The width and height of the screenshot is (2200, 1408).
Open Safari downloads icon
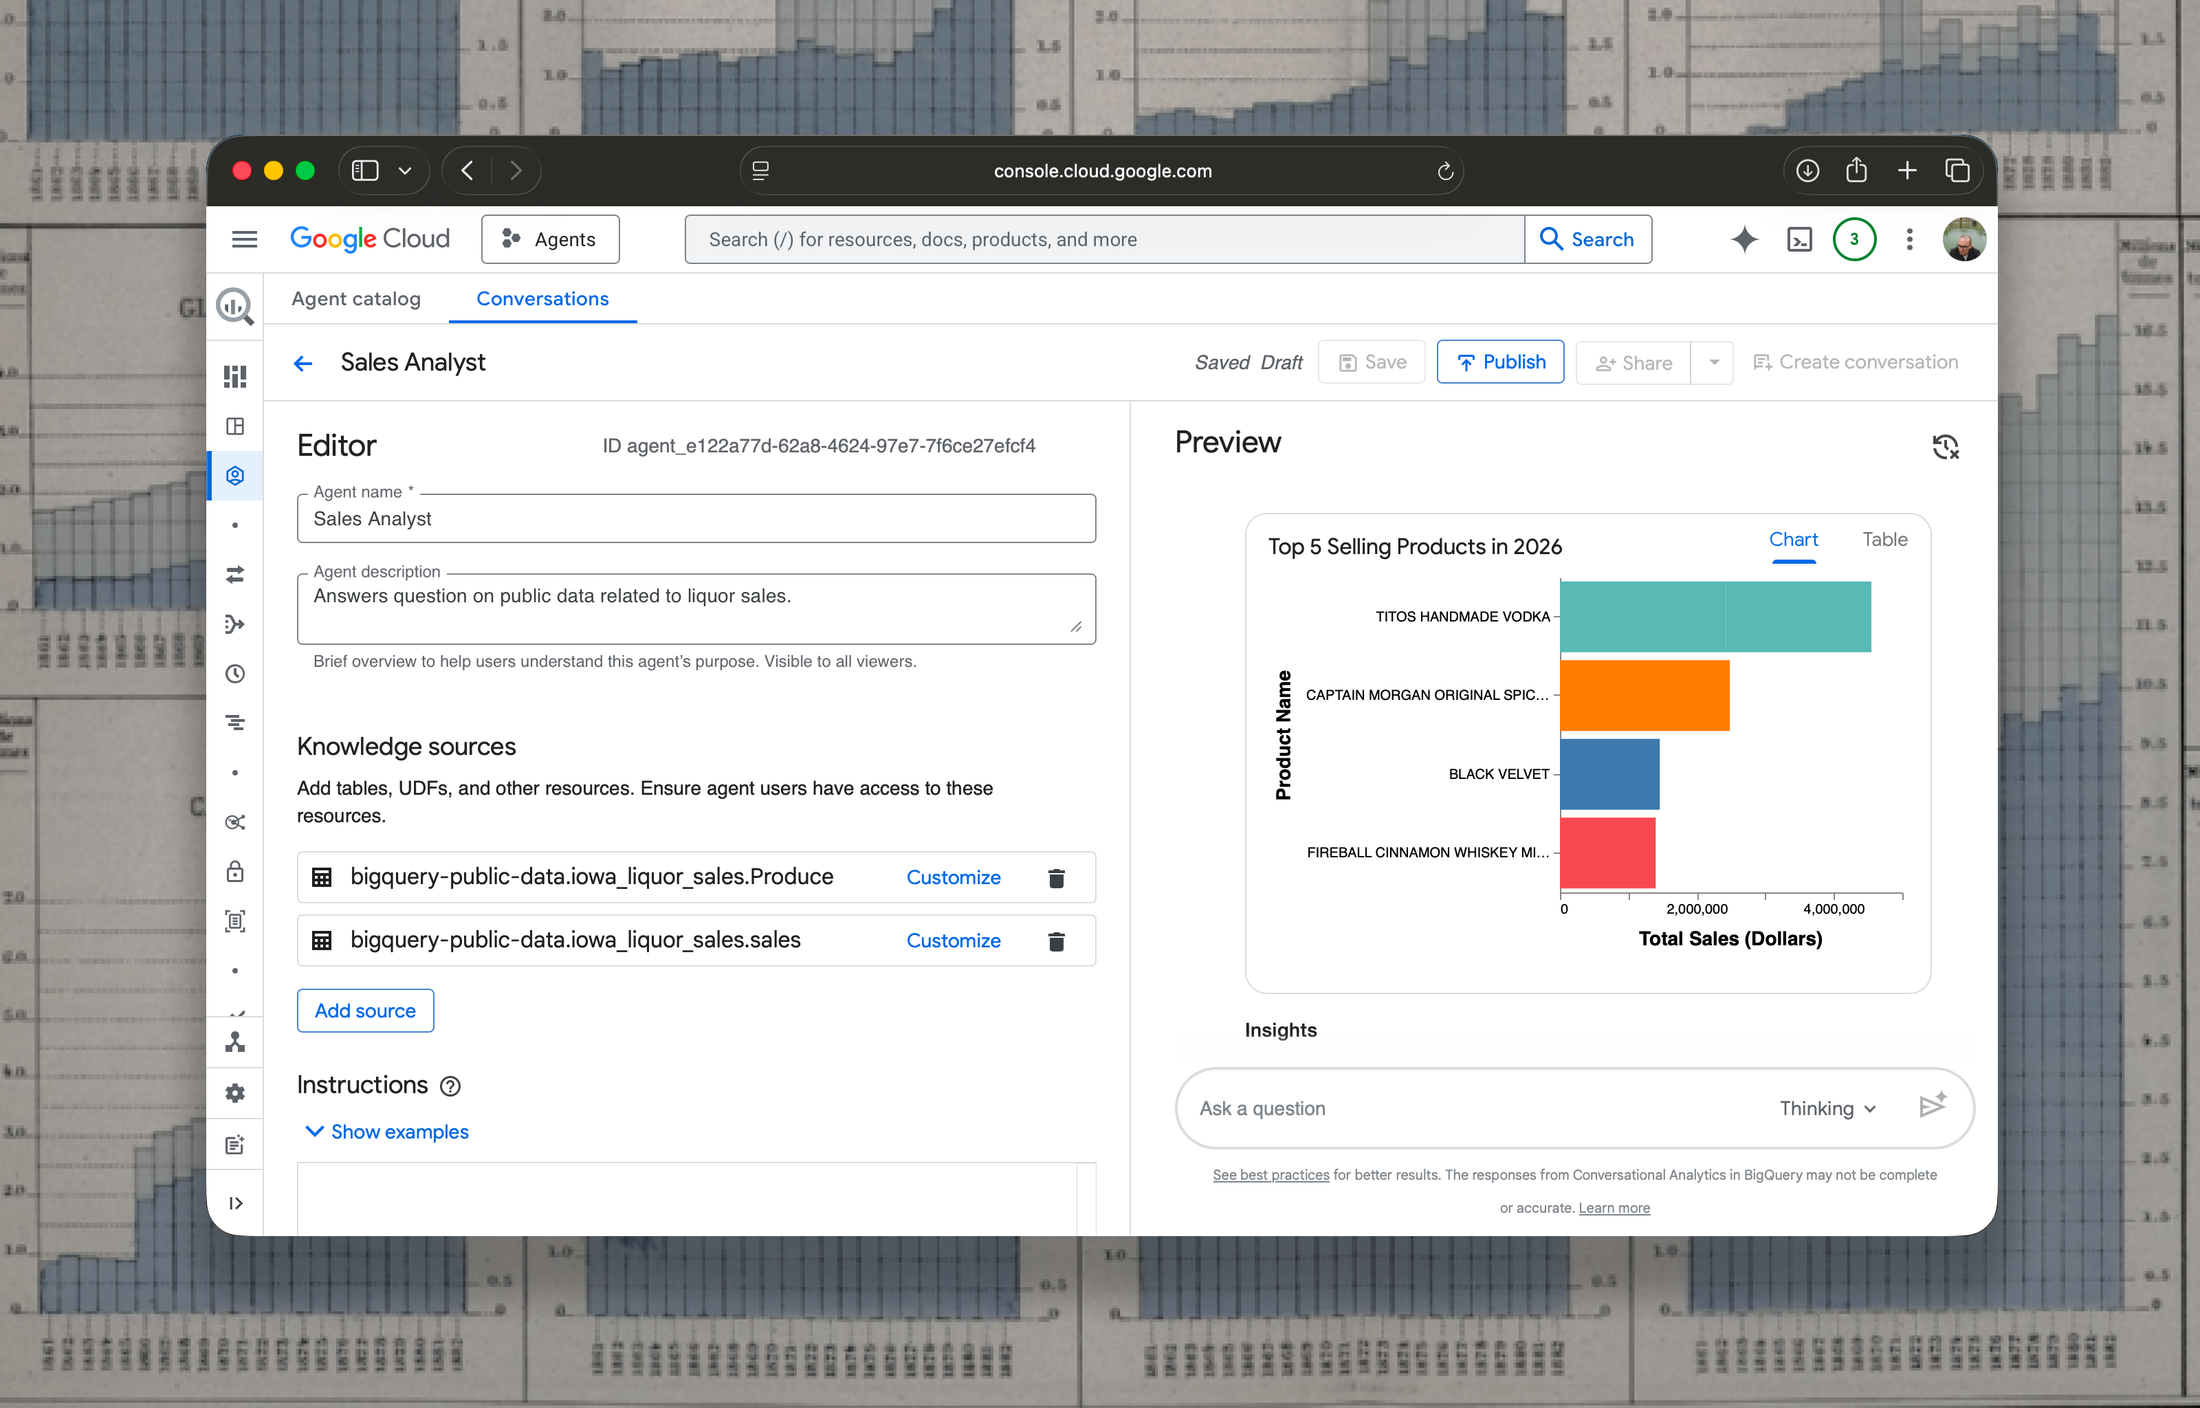(x=1807, y=170)
